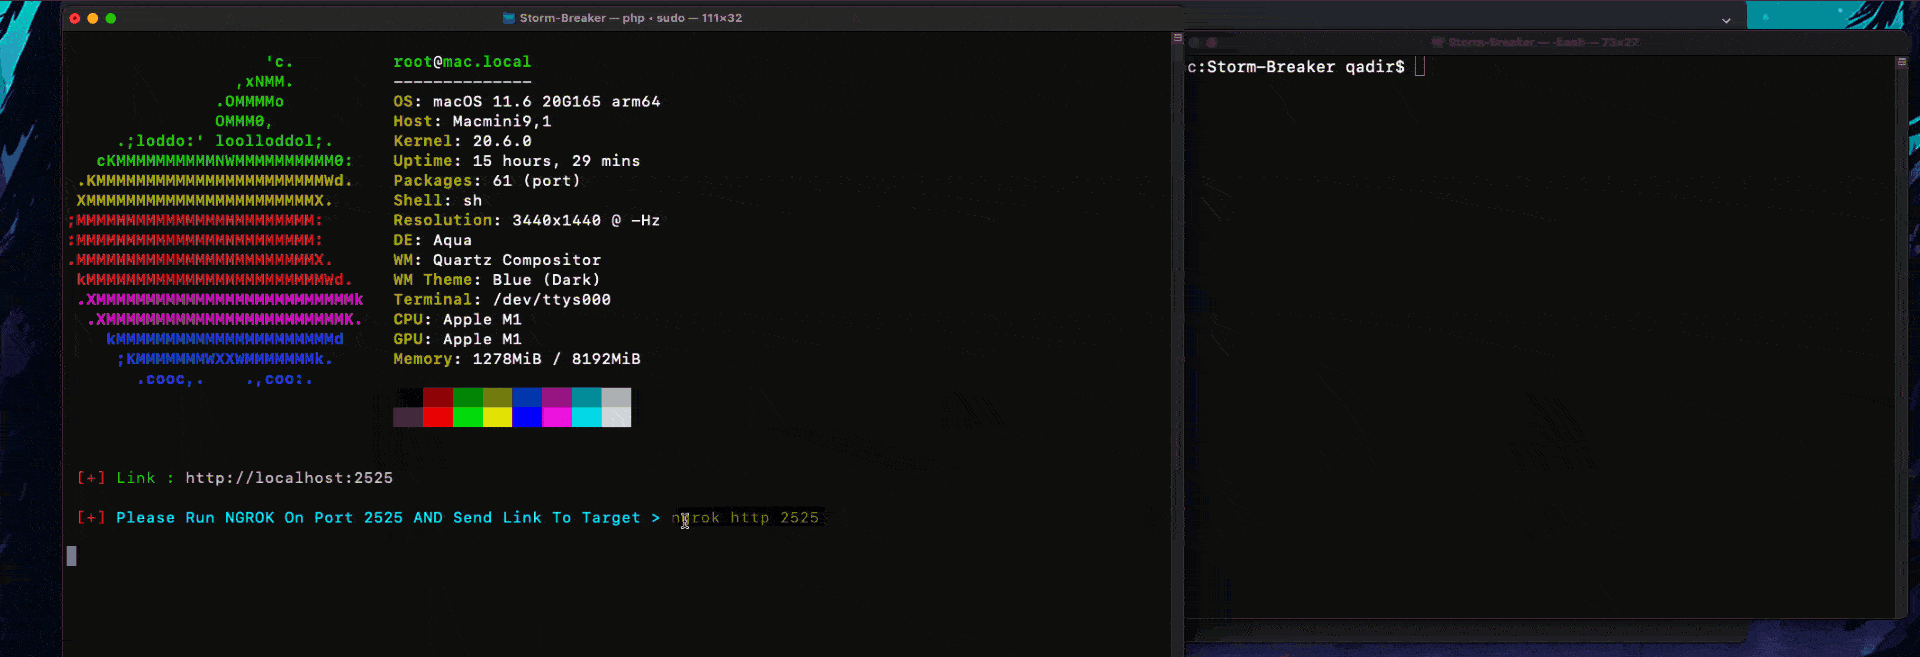1920x657 pixels.
Task: Click the 'GPU: Apple M1' line
Action: pos(457,339)
